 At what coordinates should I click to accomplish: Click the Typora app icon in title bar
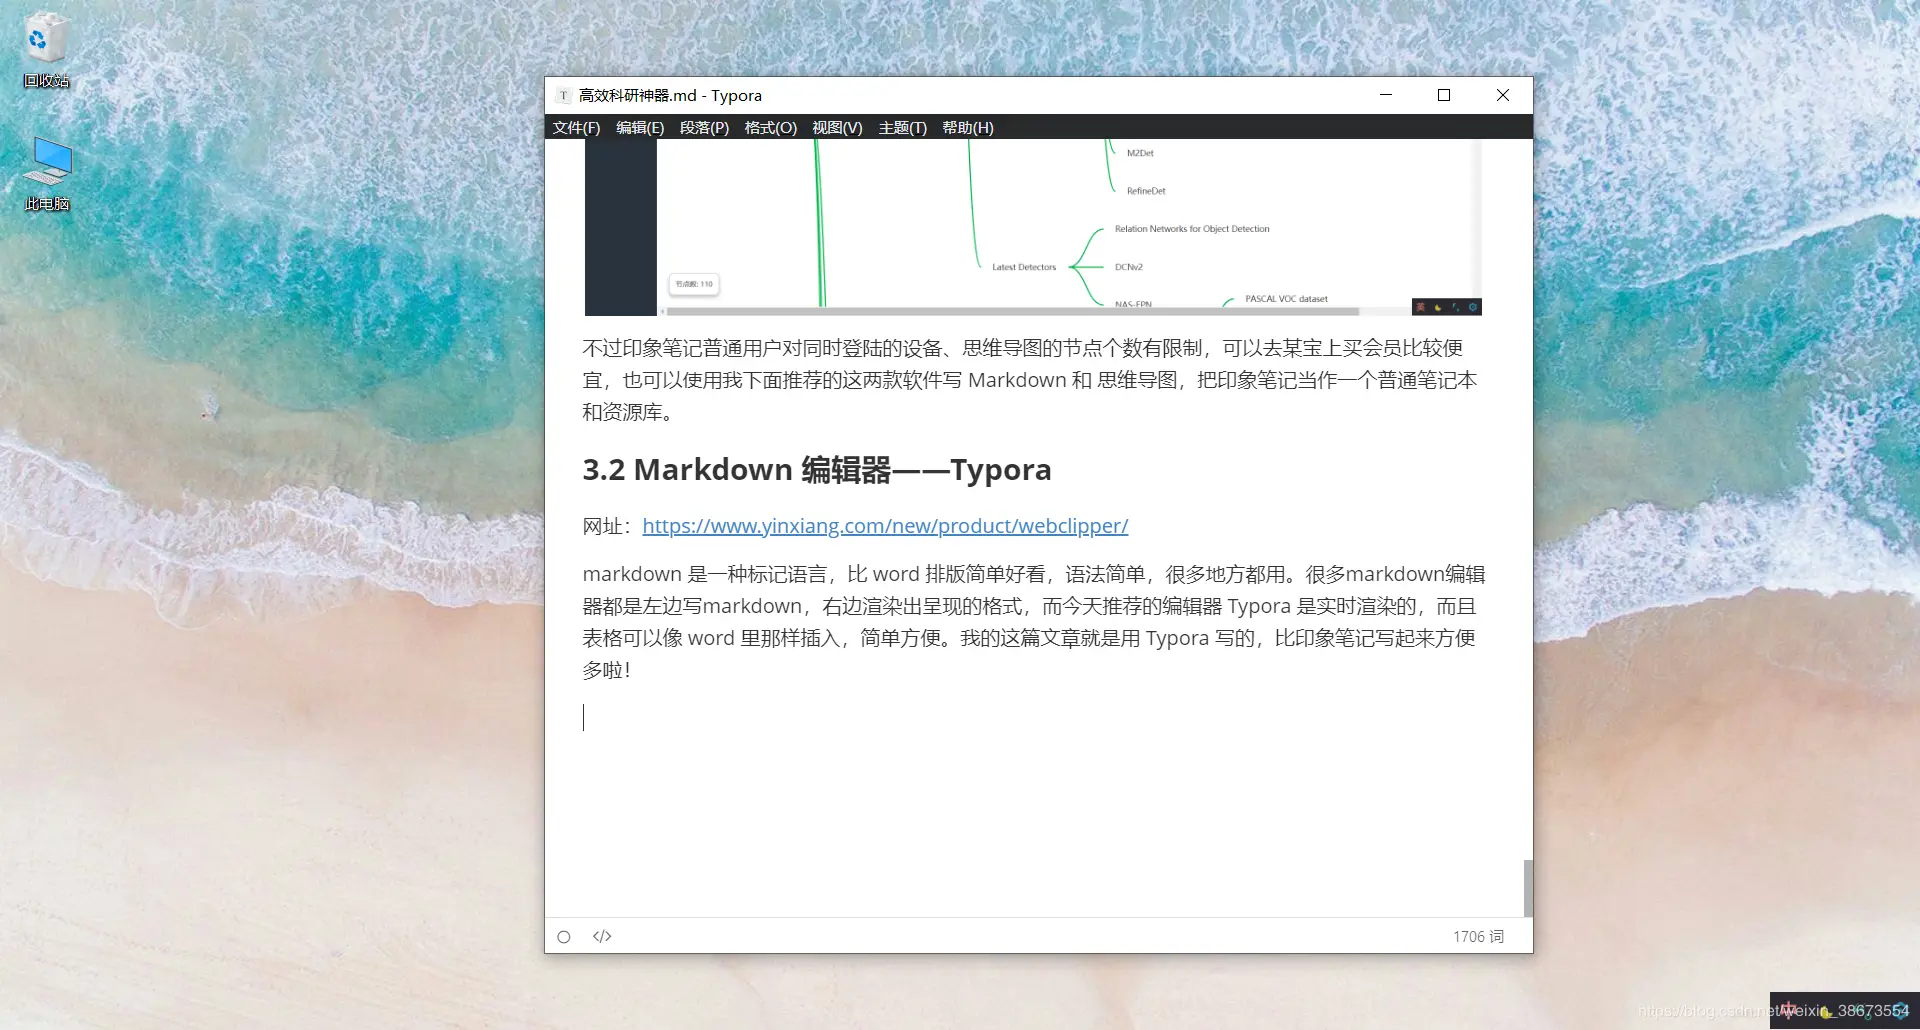(x=565, y=95)
